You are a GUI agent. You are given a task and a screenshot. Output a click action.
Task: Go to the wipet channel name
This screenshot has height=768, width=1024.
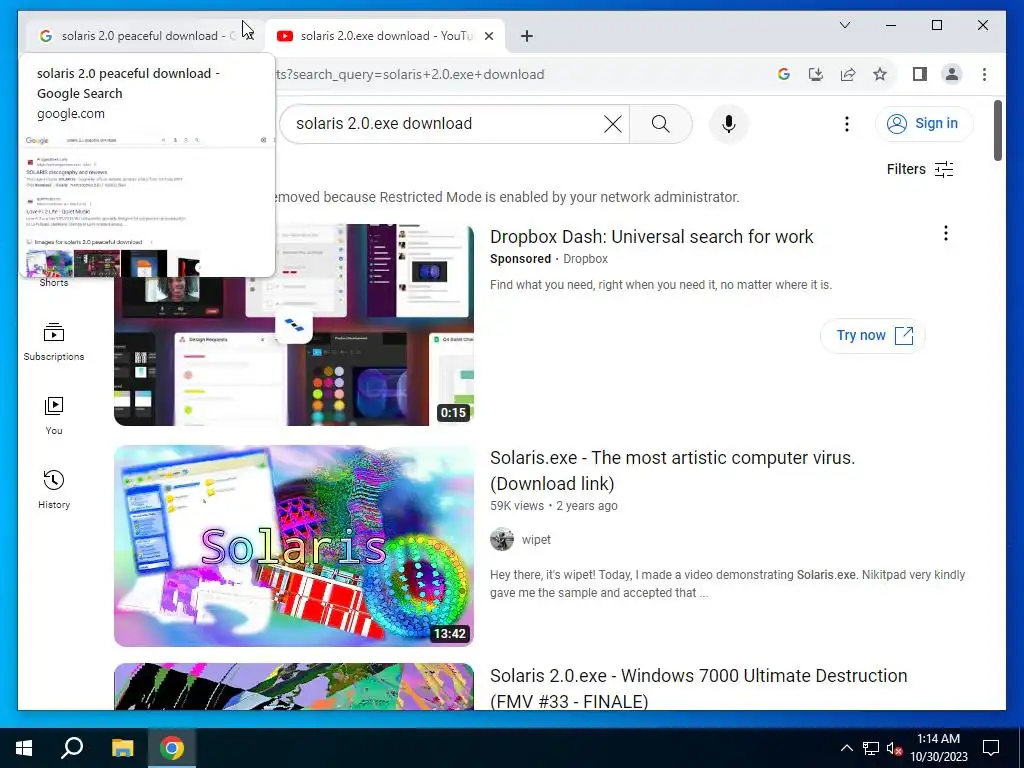pyautogui.click(x=536, y=539)
